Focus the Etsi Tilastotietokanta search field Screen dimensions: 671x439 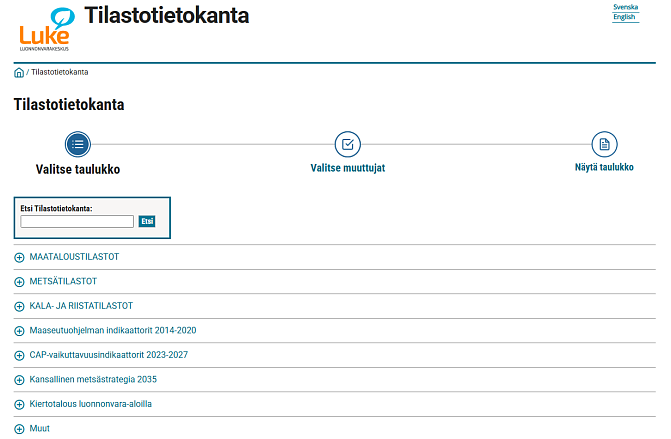(77, 221)
